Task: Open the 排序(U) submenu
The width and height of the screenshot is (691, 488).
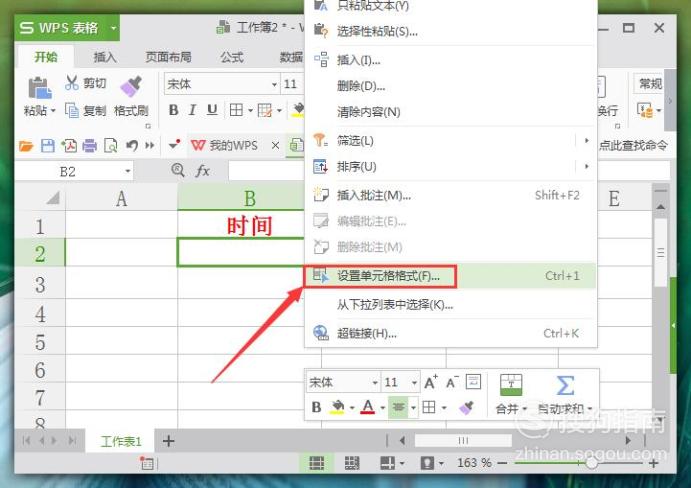Action: (450, 167)
